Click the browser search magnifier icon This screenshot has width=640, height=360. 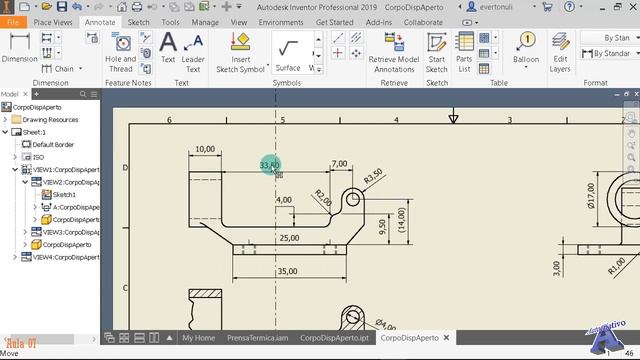click(83, 94)
